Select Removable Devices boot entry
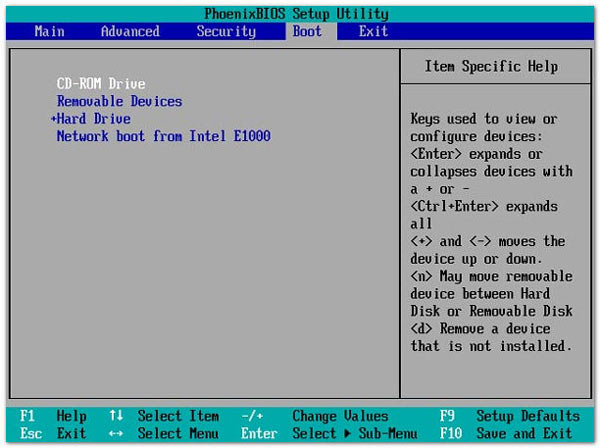Image resolution: width=600 pixels, height=448 pixels. (x=119, y=101)
